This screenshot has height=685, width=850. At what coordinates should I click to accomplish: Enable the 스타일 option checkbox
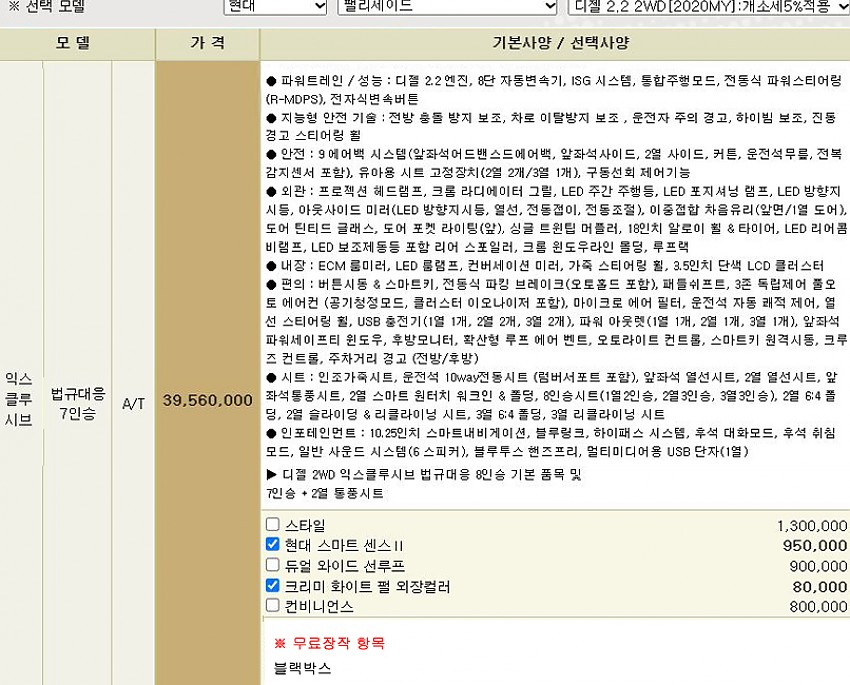point(273,525)
